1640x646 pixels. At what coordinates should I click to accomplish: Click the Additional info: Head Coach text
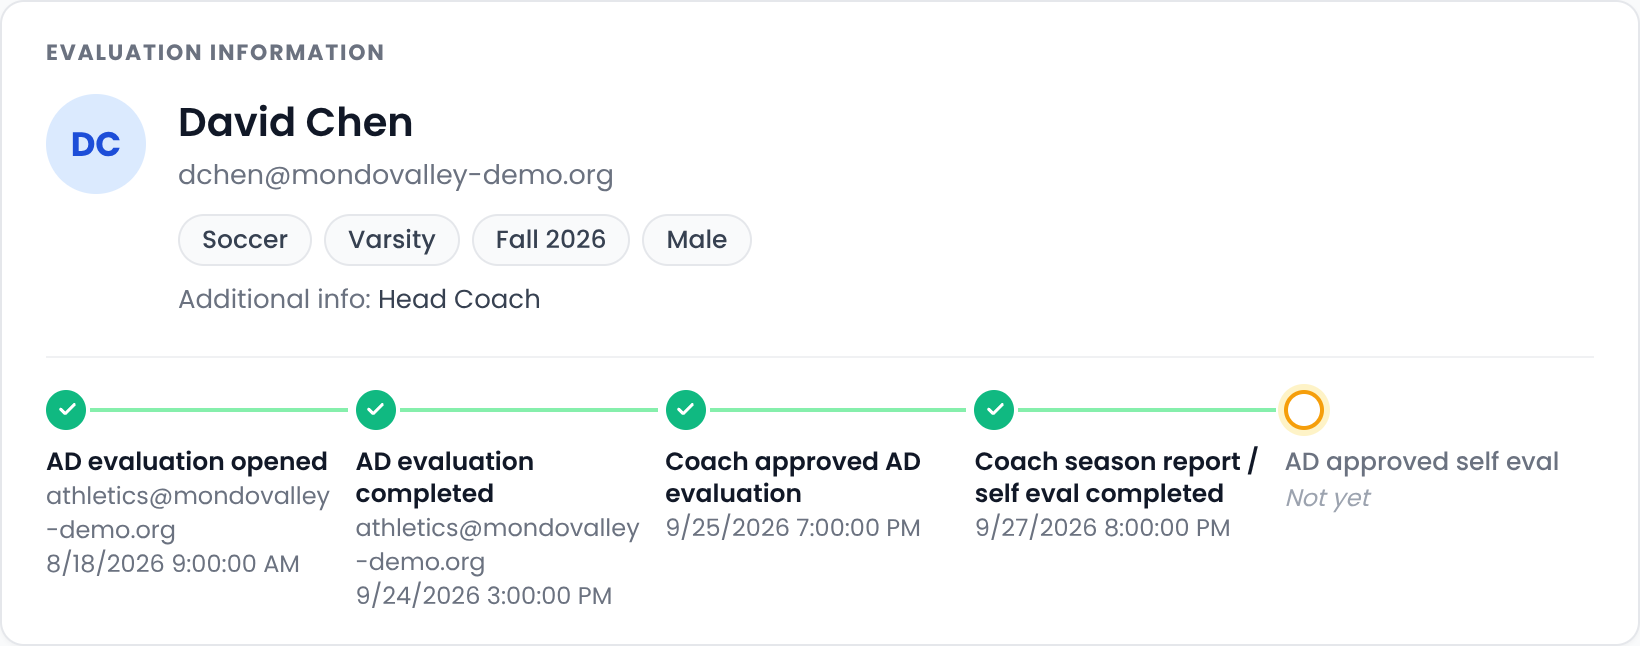click(x=359, y=299)
